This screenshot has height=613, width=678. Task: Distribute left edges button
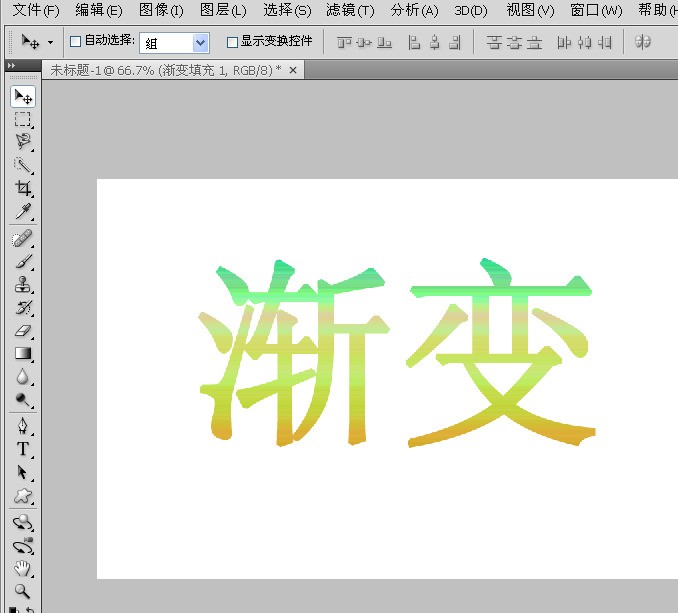(564, 42)
